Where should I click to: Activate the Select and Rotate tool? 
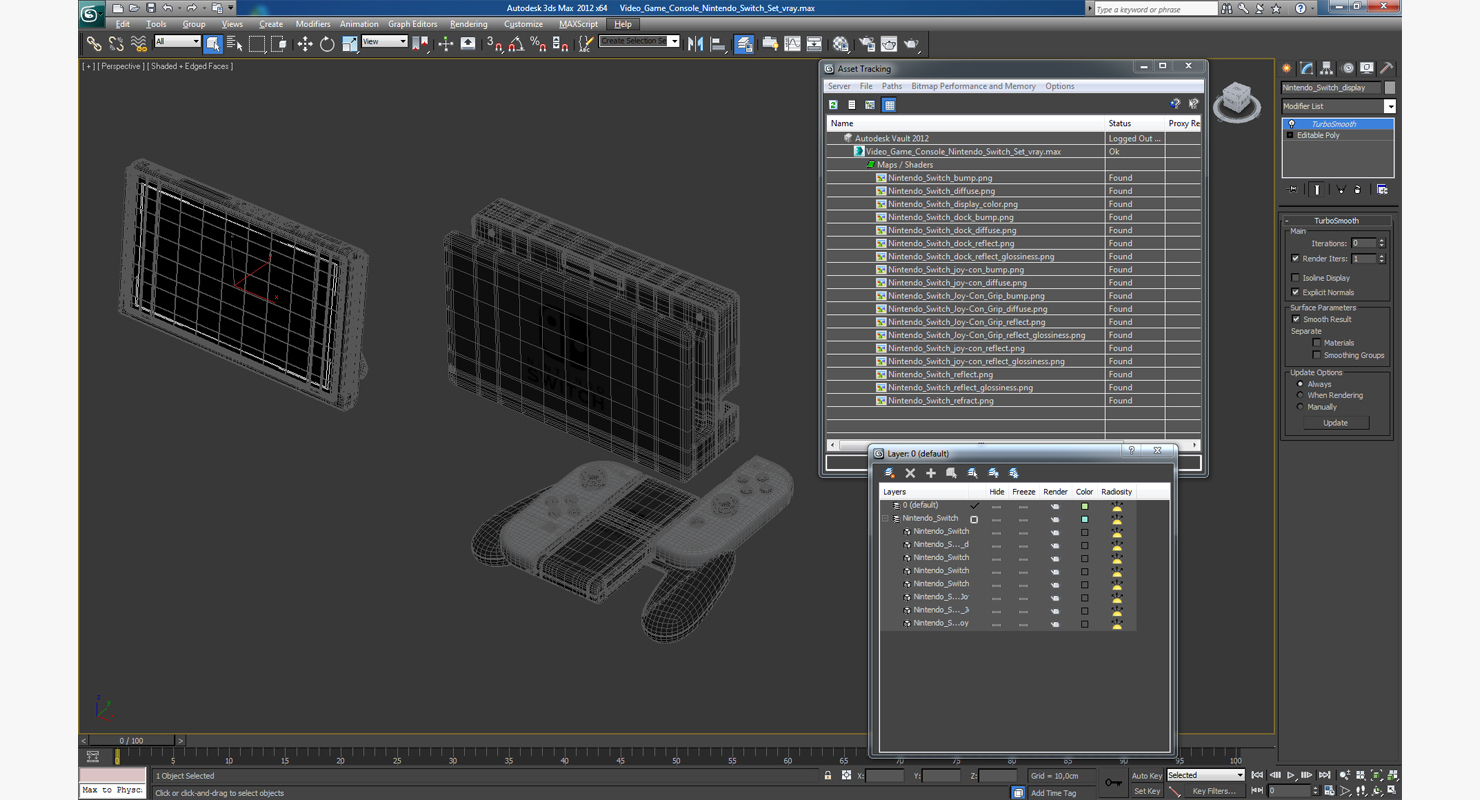pyautogui.click(x=327, y=44)
